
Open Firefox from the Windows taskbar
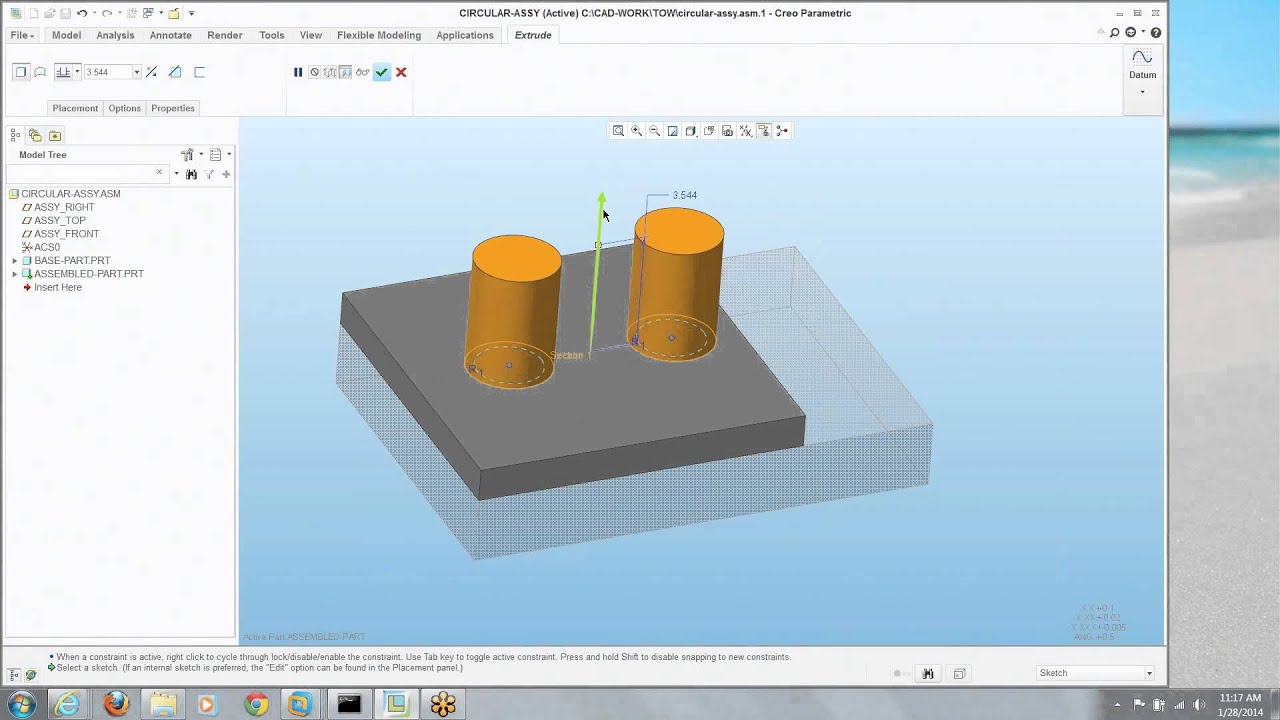click(116, 704)
